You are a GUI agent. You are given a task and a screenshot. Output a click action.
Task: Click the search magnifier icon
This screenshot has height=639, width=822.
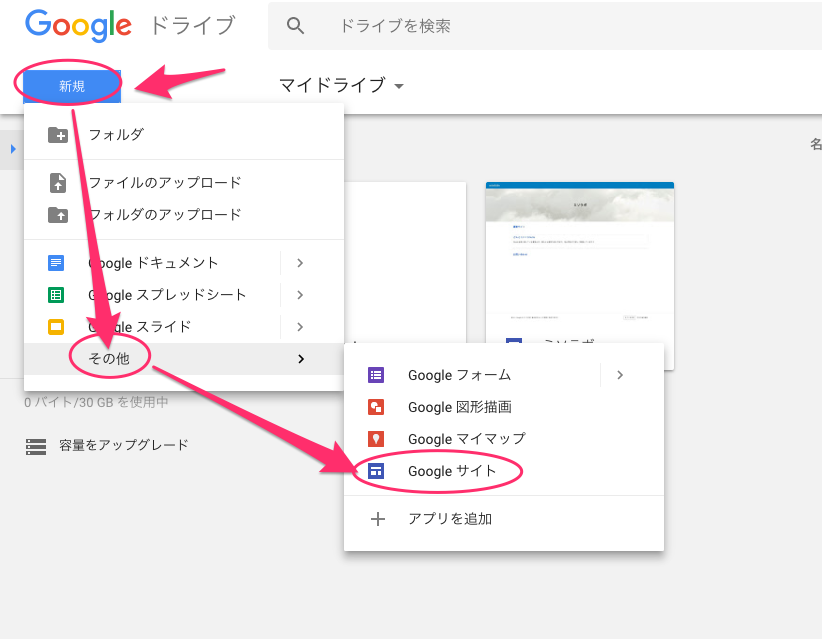coord(295,26)
